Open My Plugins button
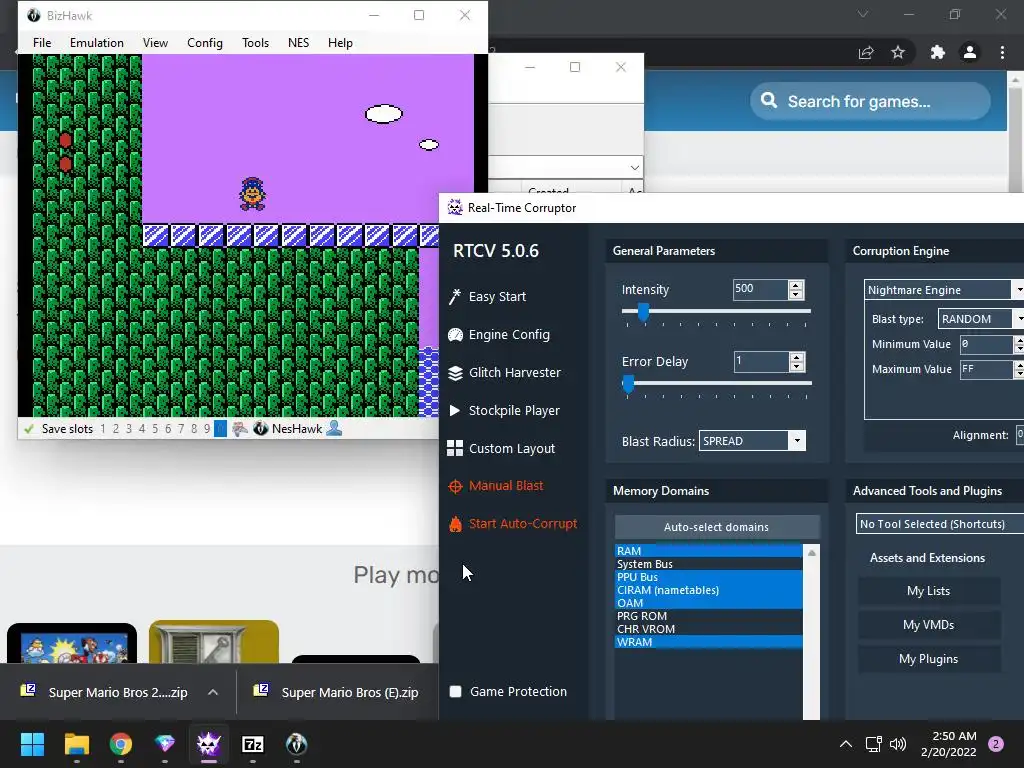Screen dimensions: 1024x768 pos(928,659)
